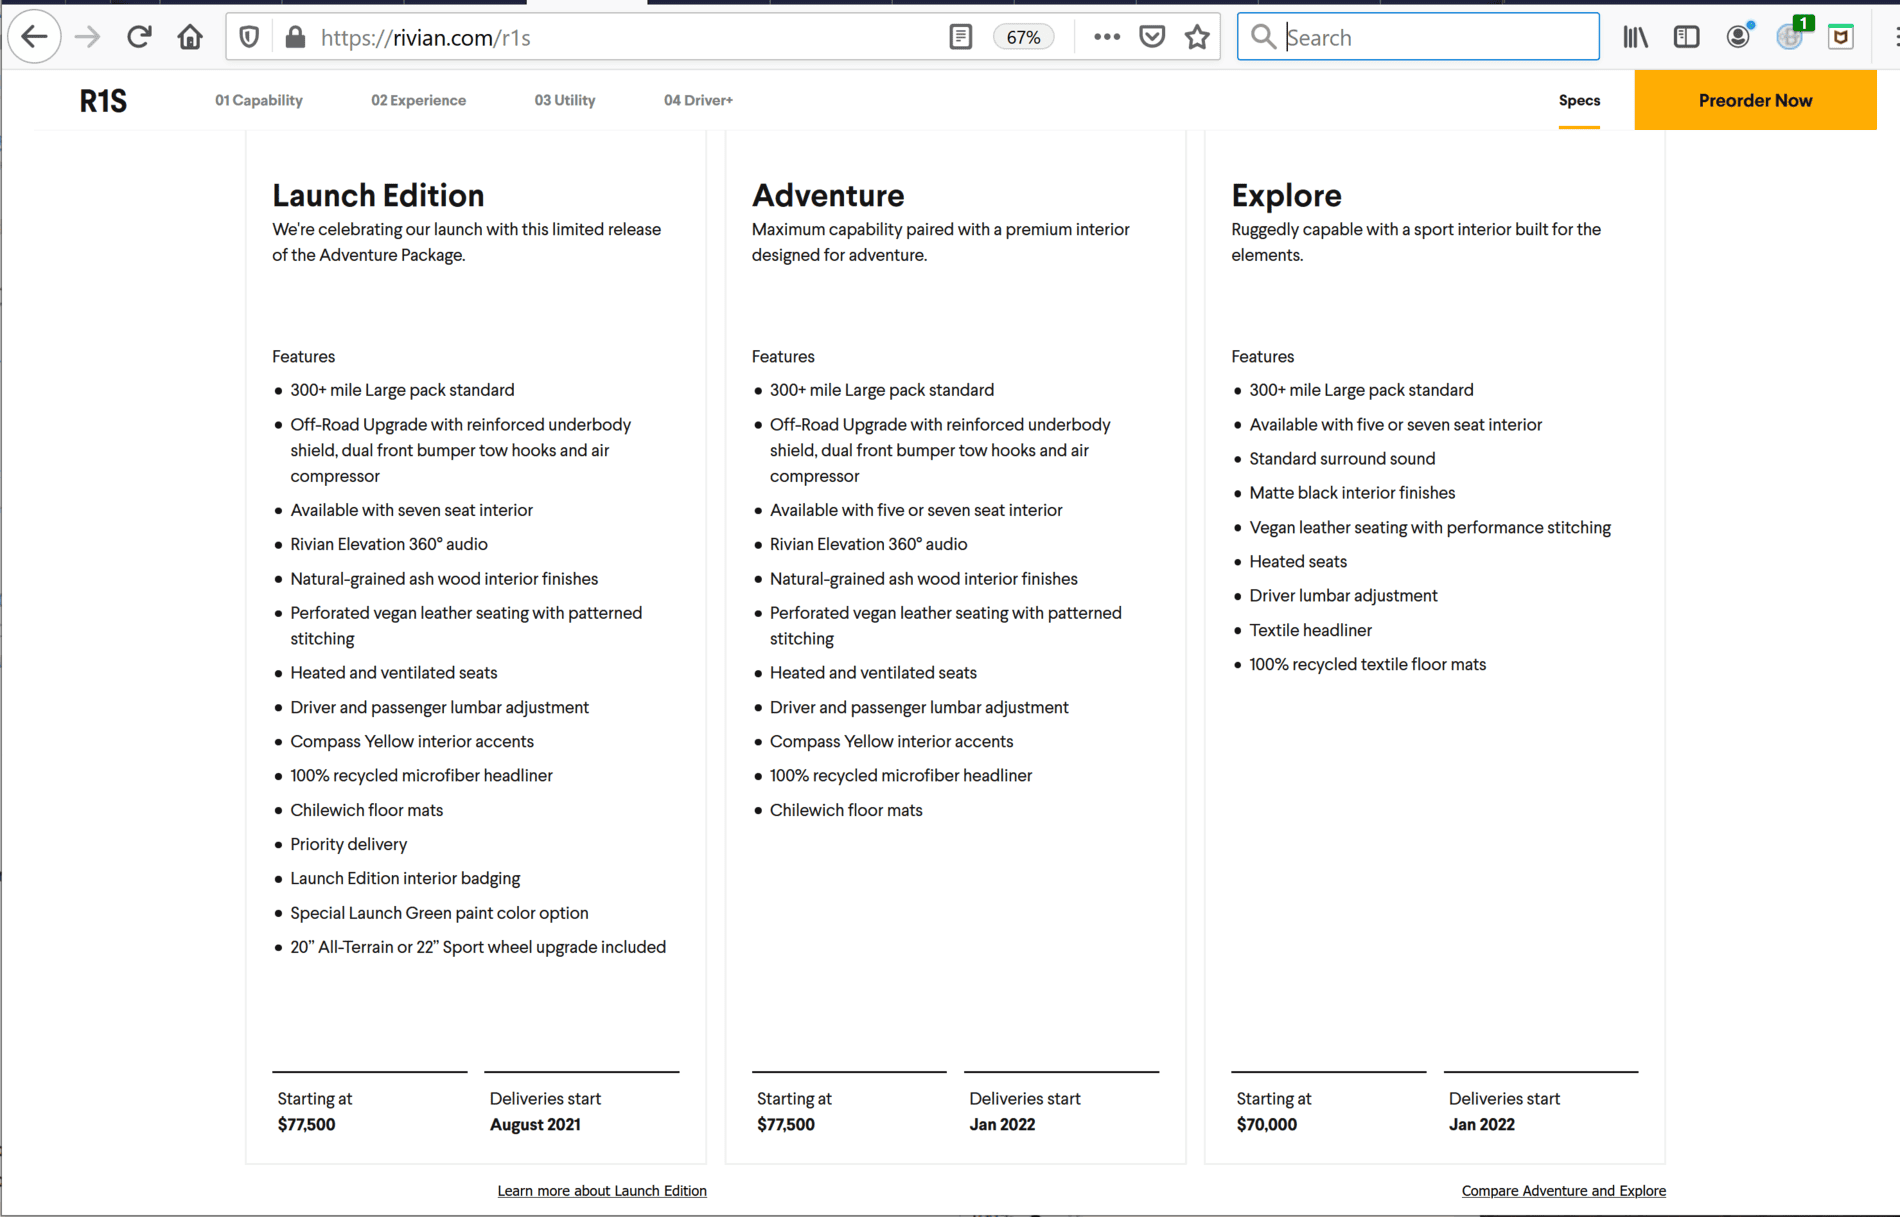The image size is (1900, 1217).
Task: Jump to the 04 Driver+ section
Action: coord(698,100)
